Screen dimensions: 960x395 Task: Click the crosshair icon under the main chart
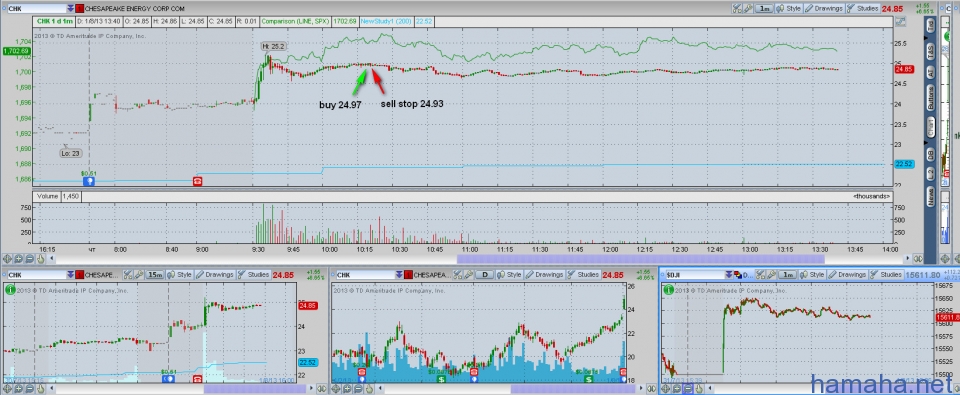(x=8, y=259)
